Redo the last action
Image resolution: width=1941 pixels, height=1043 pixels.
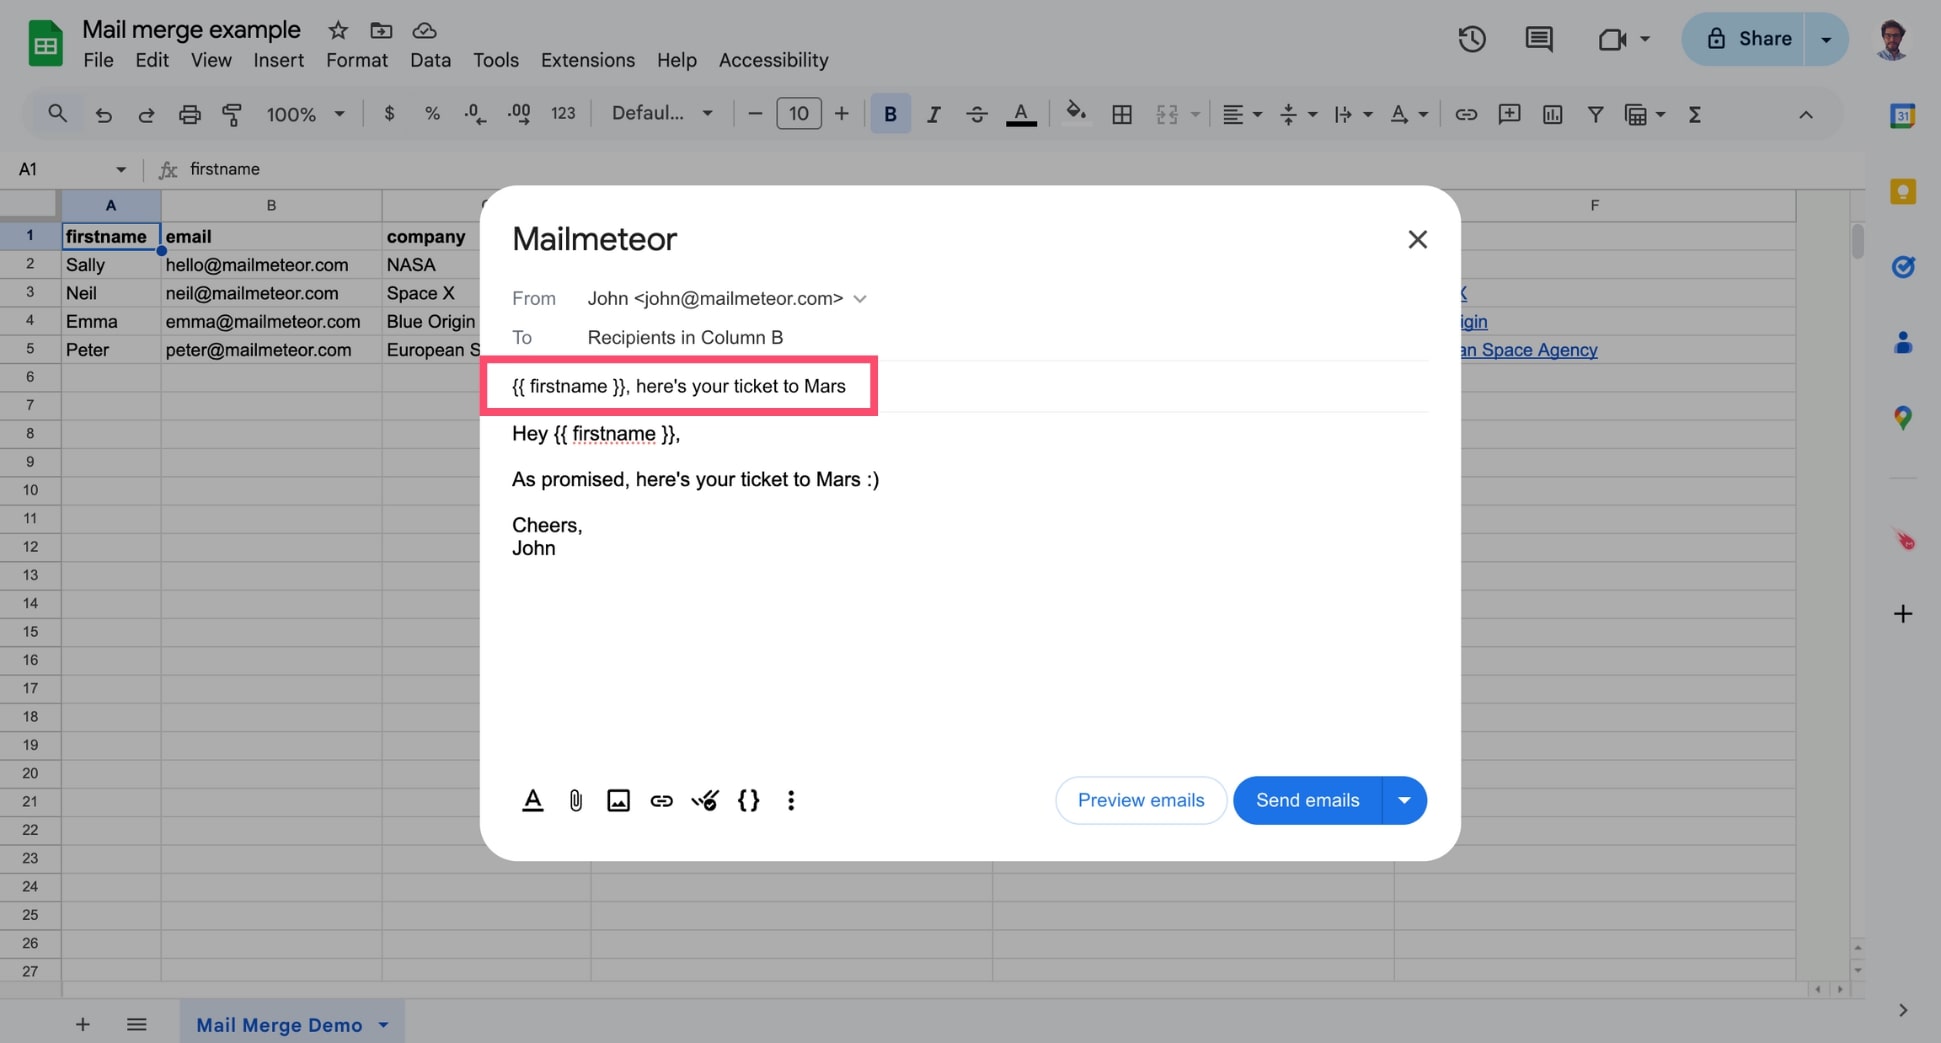146,115
